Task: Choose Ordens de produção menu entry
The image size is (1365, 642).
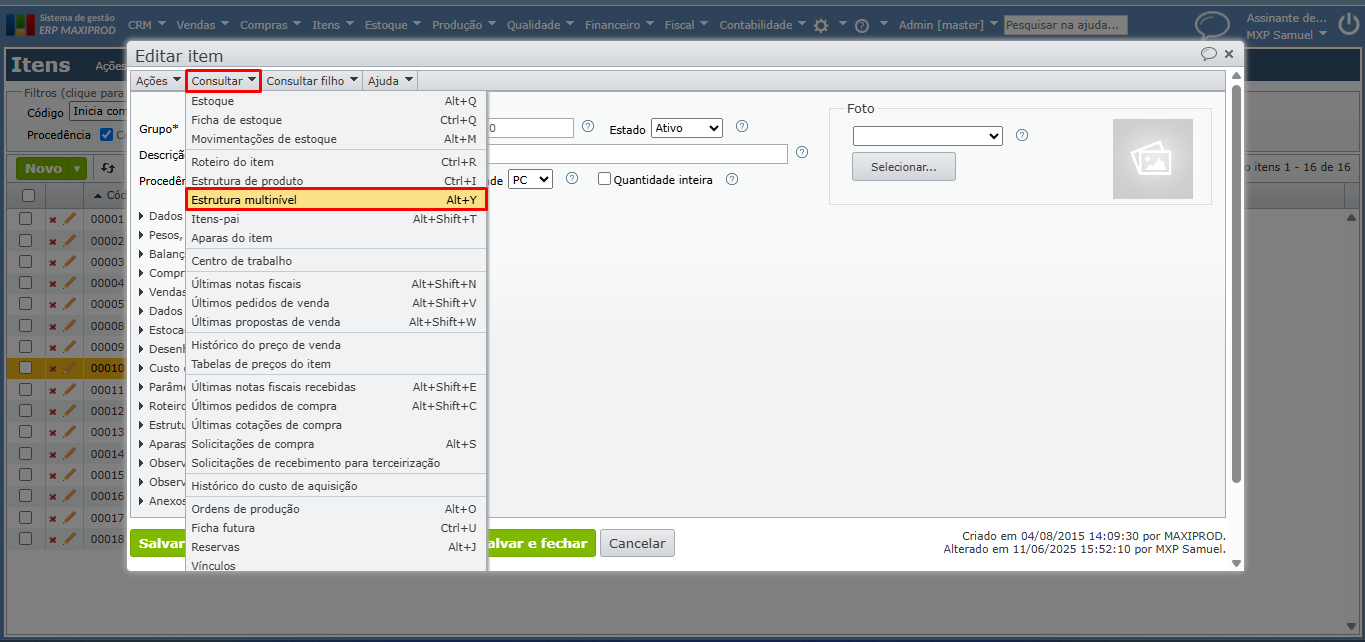Action: tap(337, 509)
